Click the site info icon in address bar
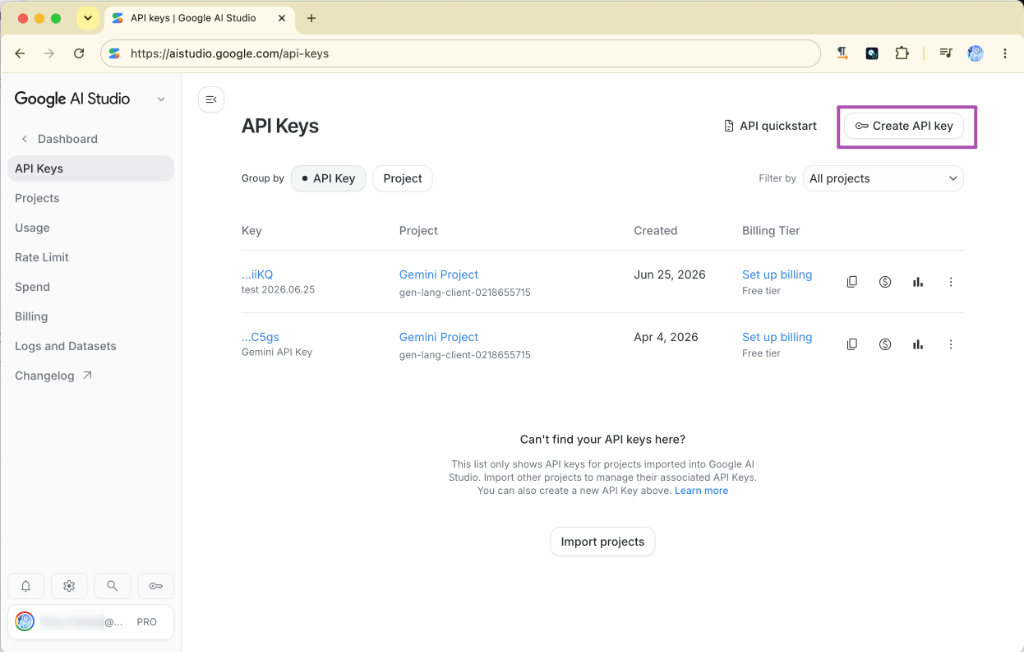This screenshot has height=652, width=1024. click(x=114, y=54)
